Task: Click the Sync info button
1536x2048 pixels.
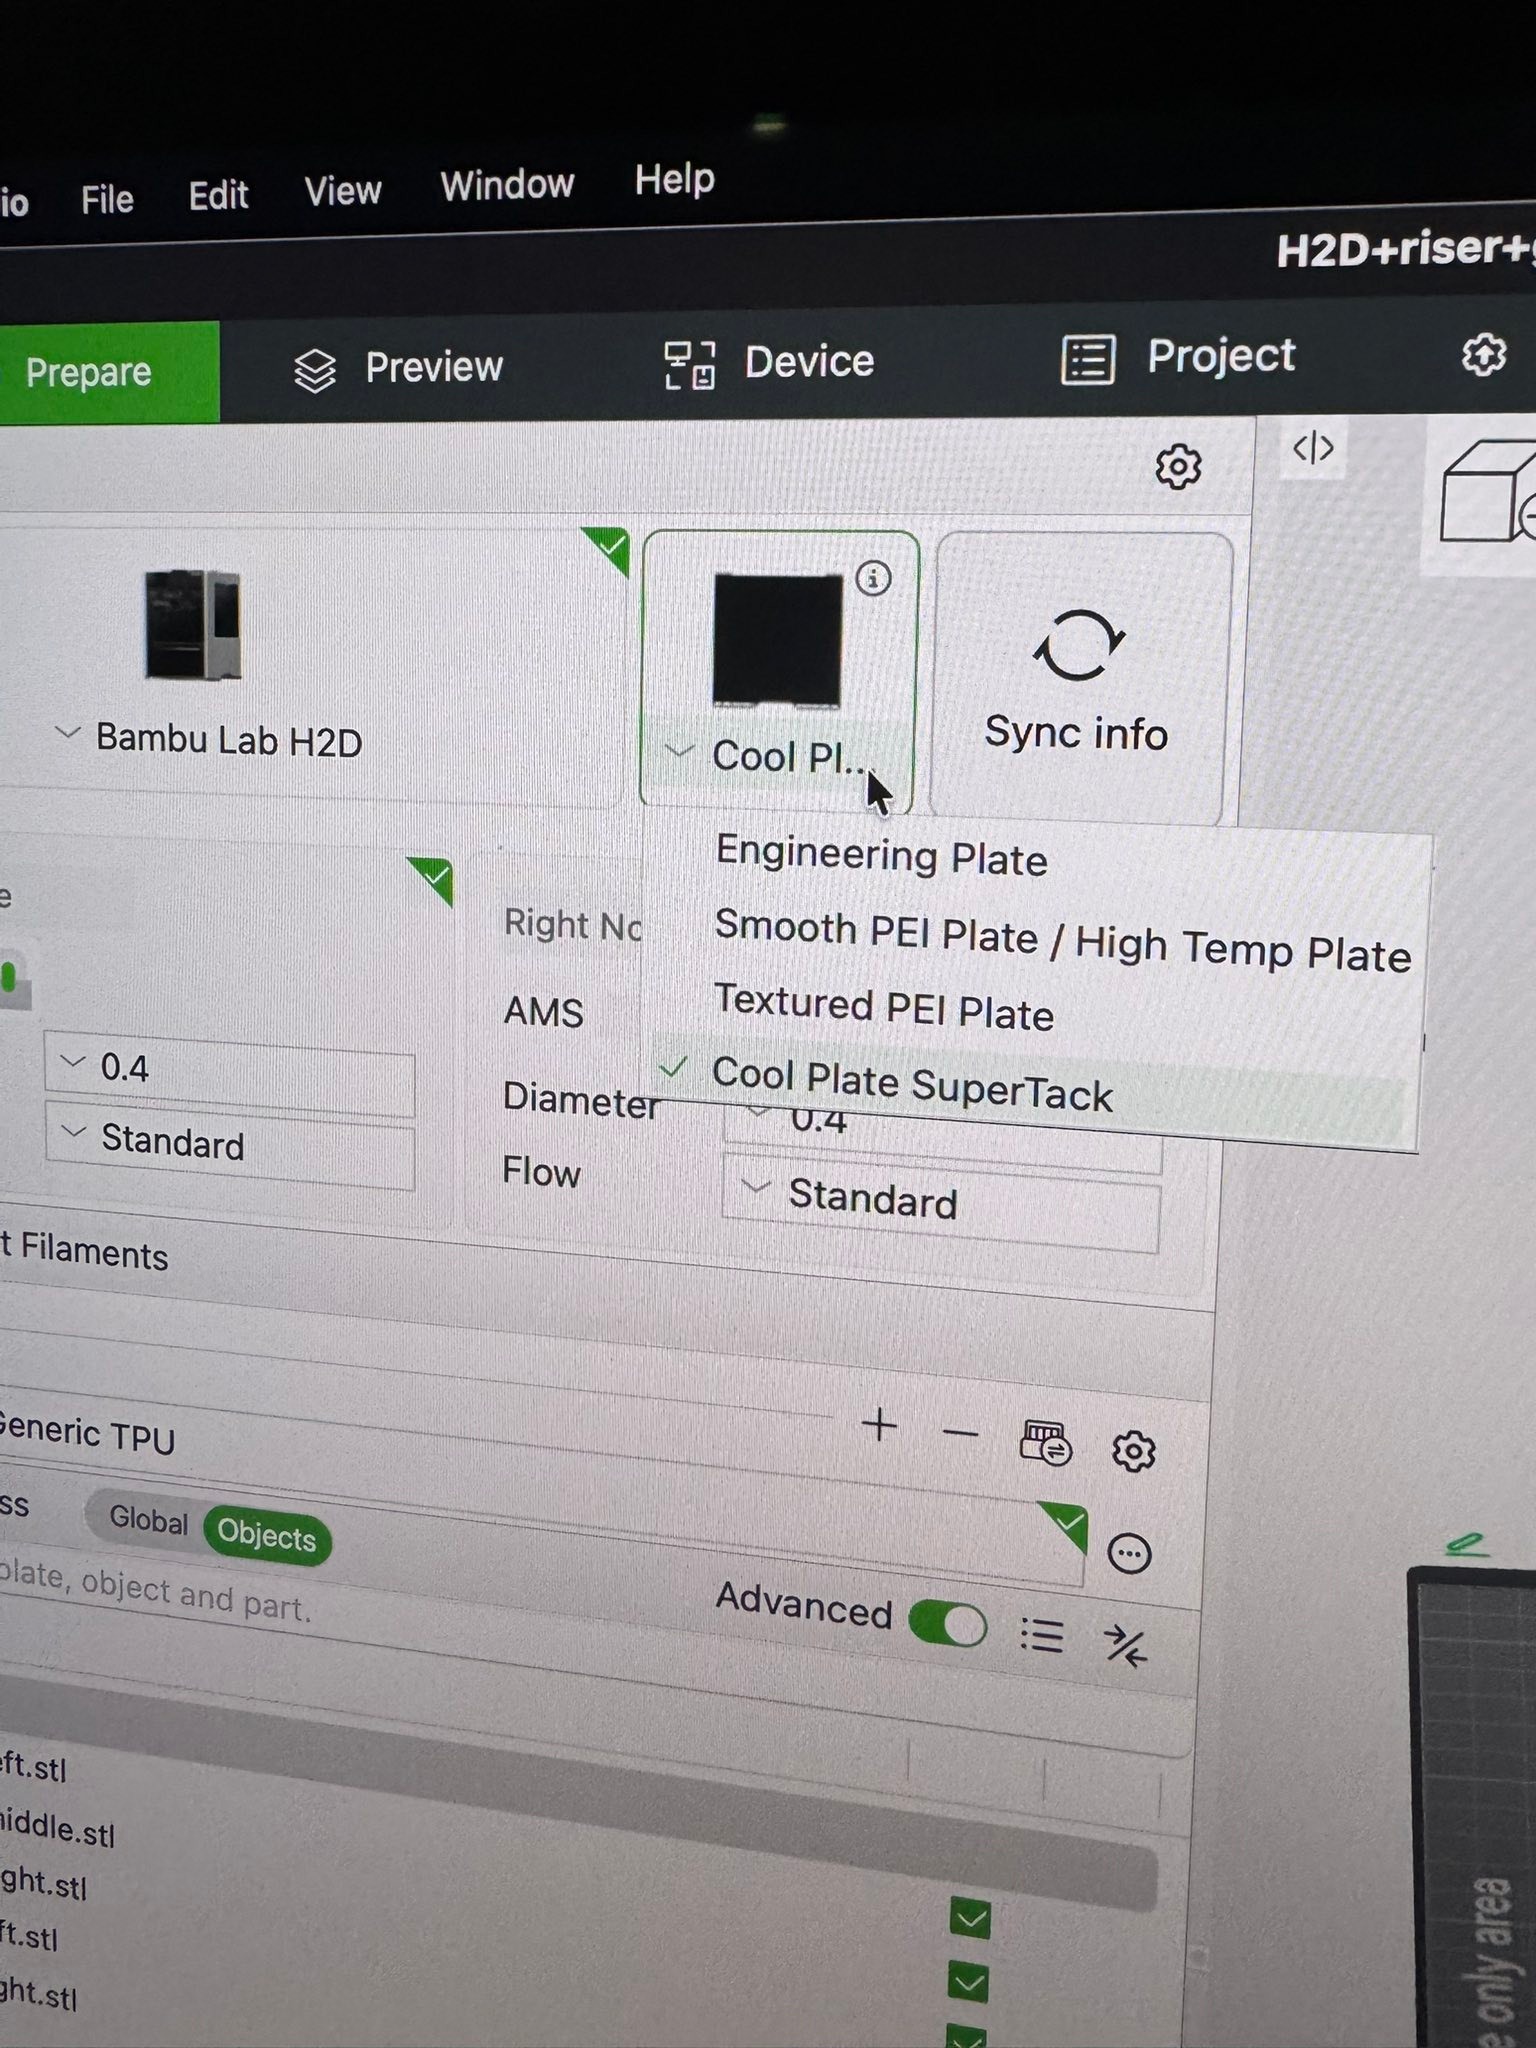Action: (1080, 680)
